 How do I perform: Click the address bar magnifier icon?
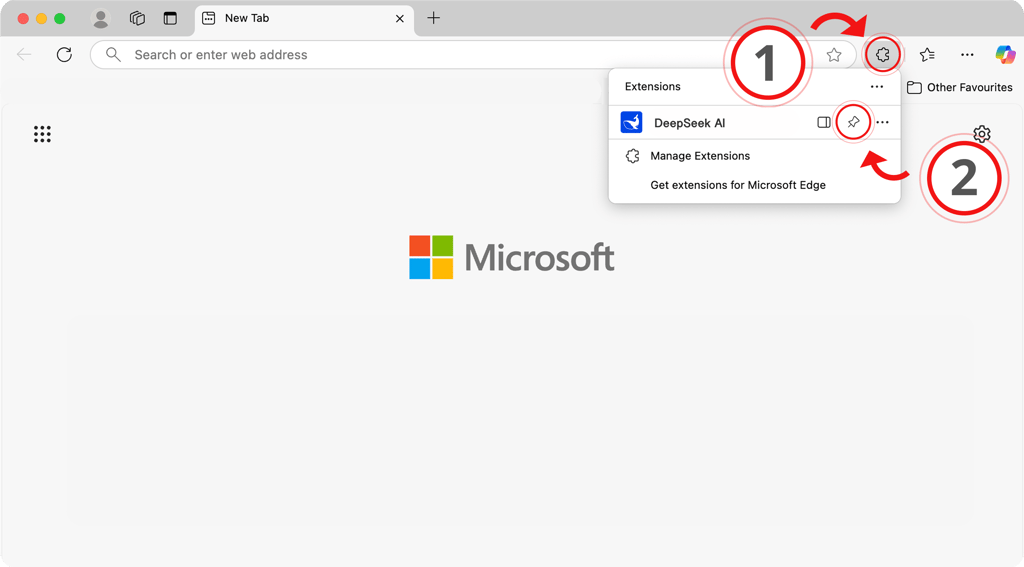(113, 55)
